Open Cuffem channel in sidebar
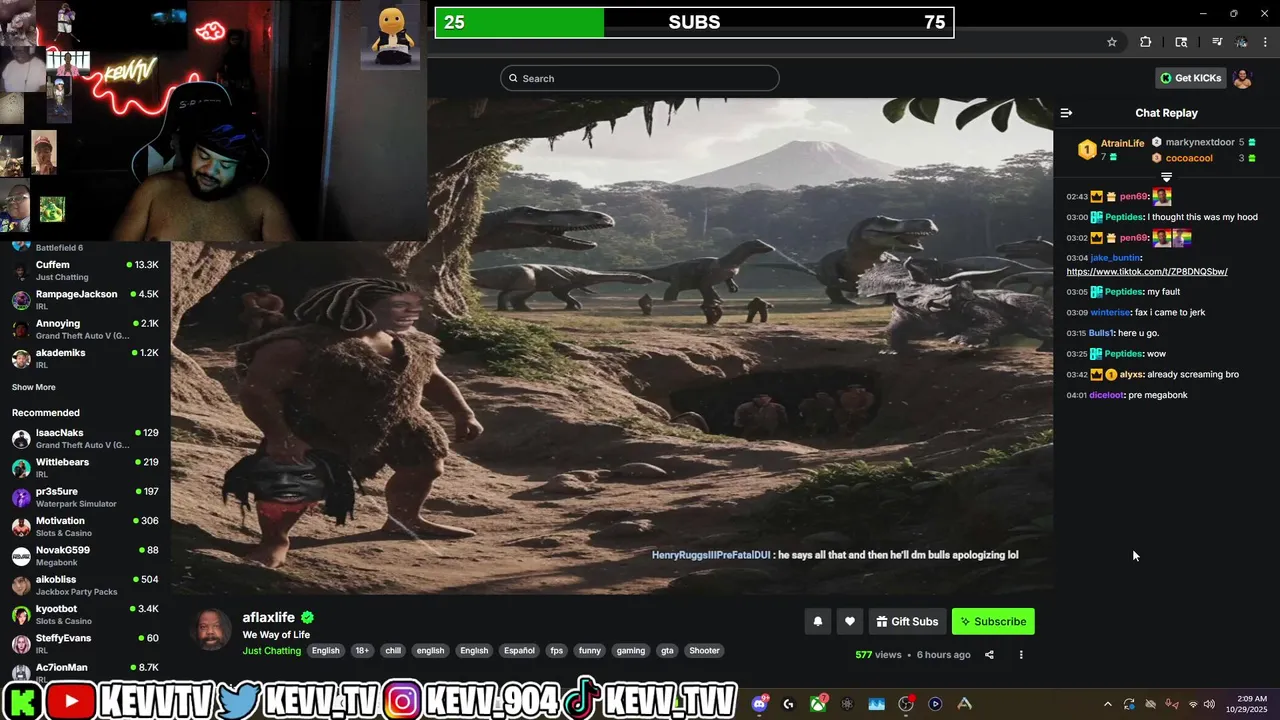The image size is (1280, 720). tap(85, 270)
